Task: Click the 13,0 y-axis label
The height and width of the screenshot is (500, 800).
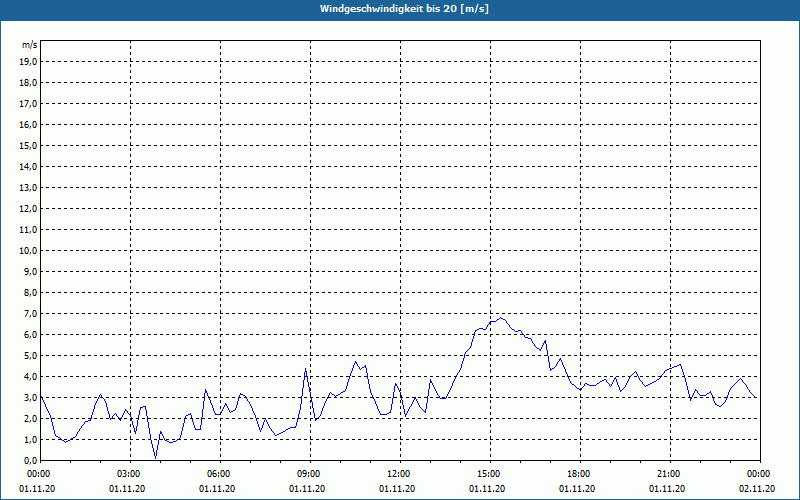Action: click(x=29, y=188)
